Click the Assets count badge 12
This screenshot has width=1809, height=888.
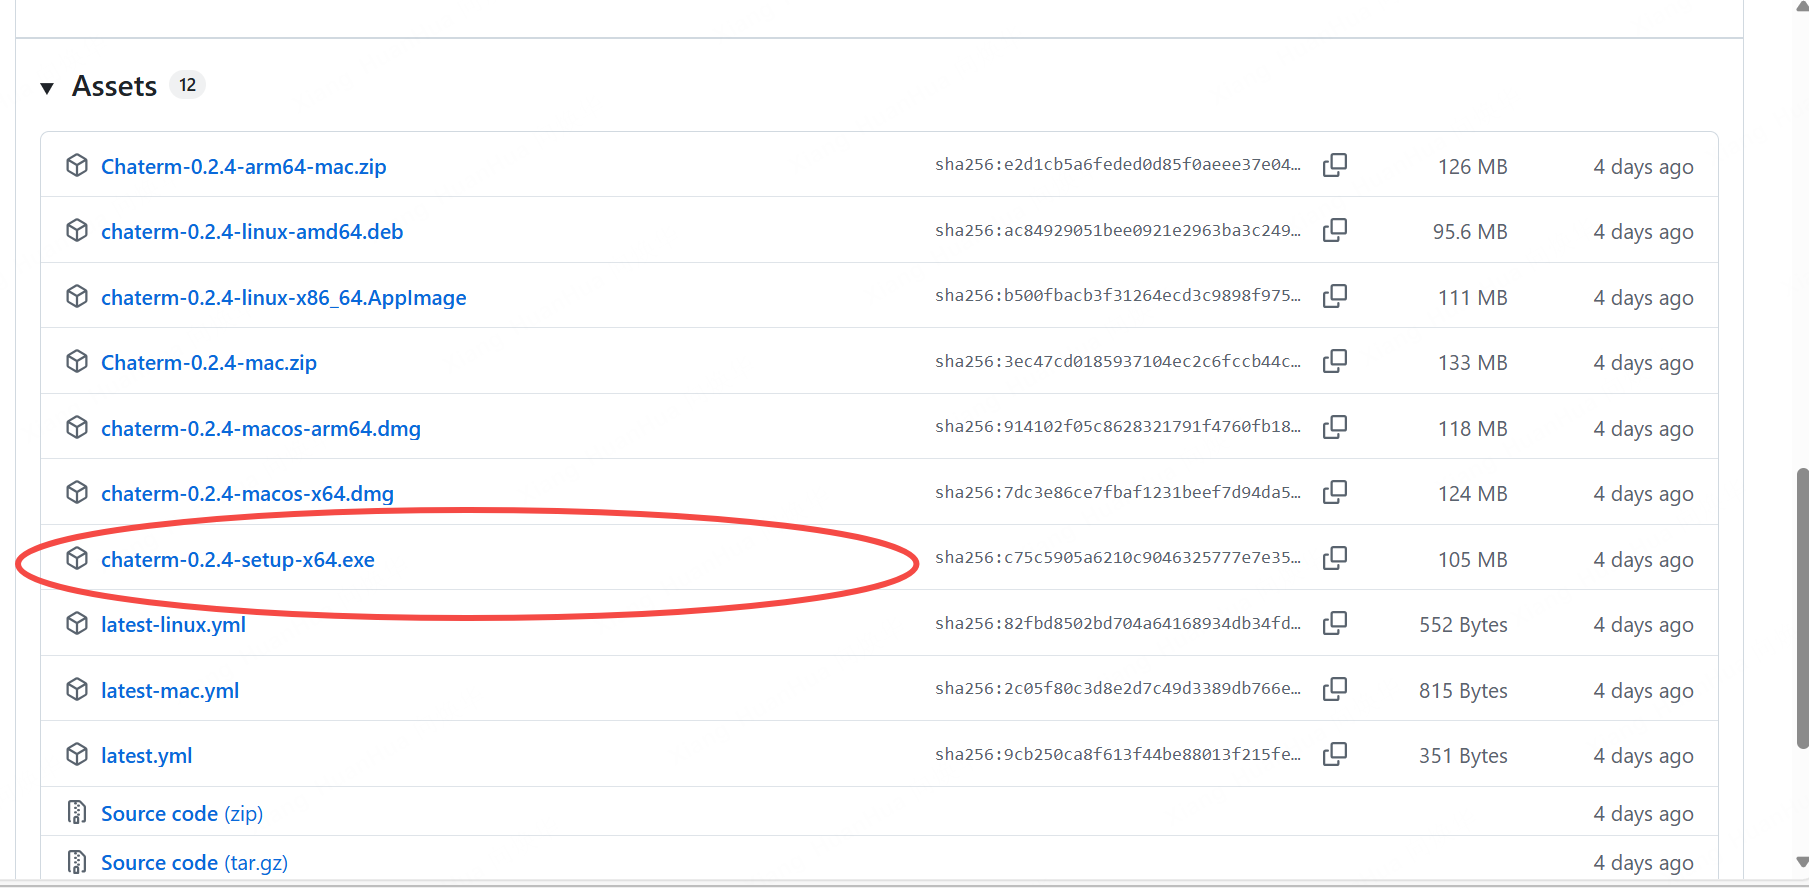point(188,85)
